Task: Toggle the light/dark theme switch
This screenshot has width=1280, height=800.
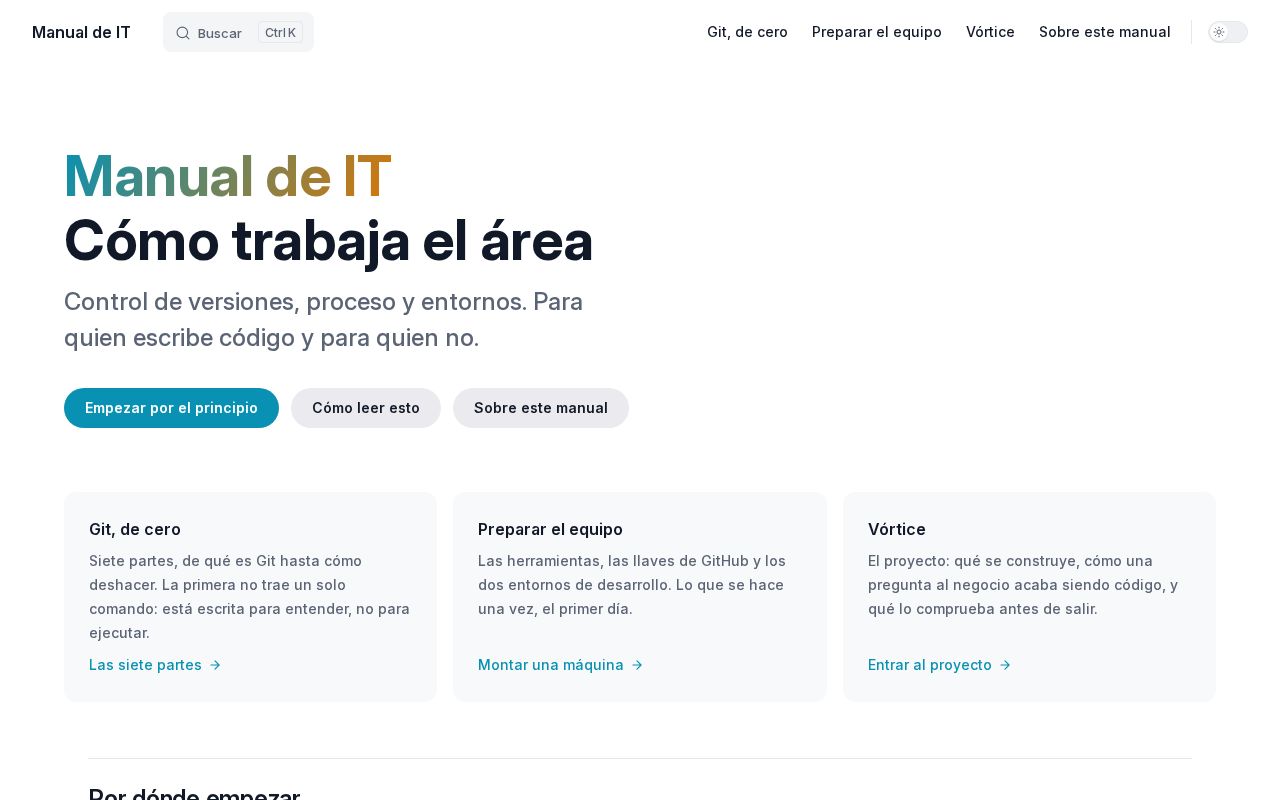Action: coord(1228,32)
